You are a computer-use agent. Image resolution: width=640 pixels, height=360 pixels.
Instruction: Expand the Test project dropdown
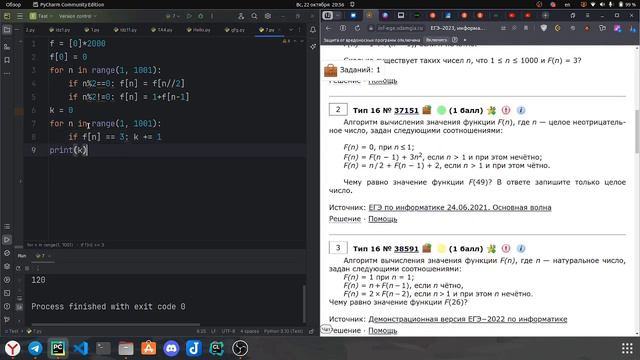(40, 16)
